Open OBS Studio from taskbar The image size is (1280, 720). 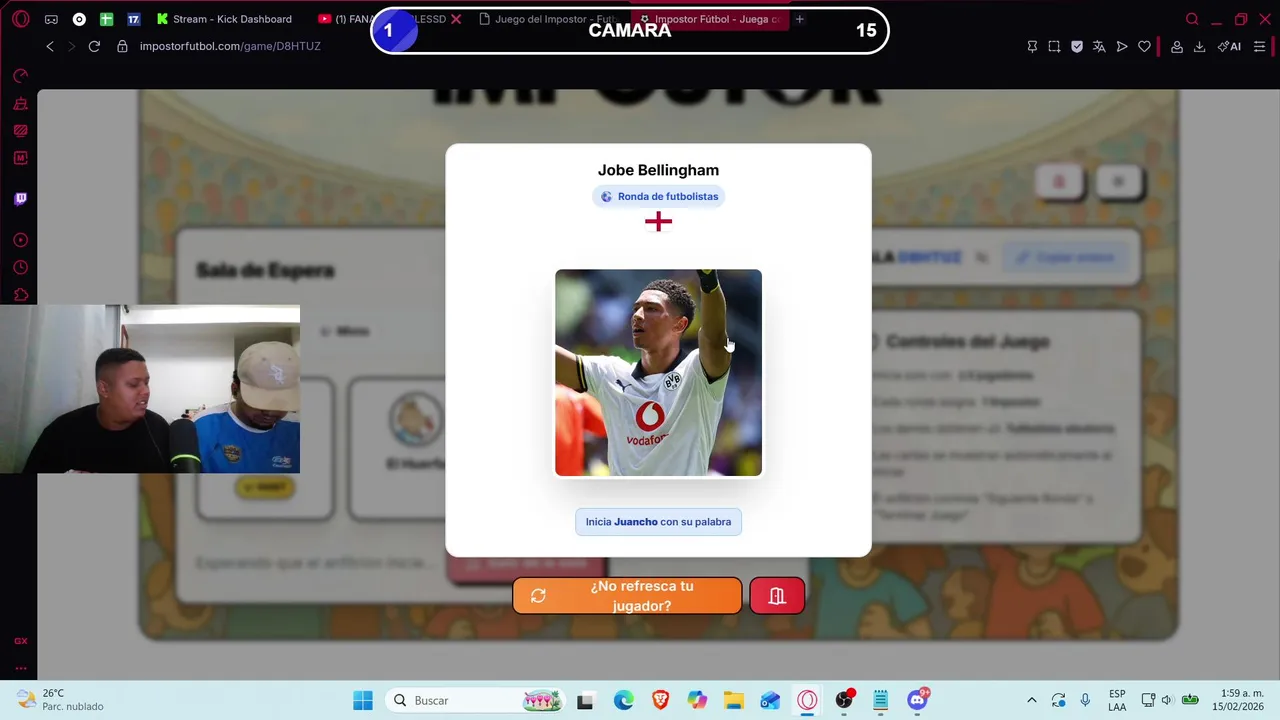(x=845, y=700)
